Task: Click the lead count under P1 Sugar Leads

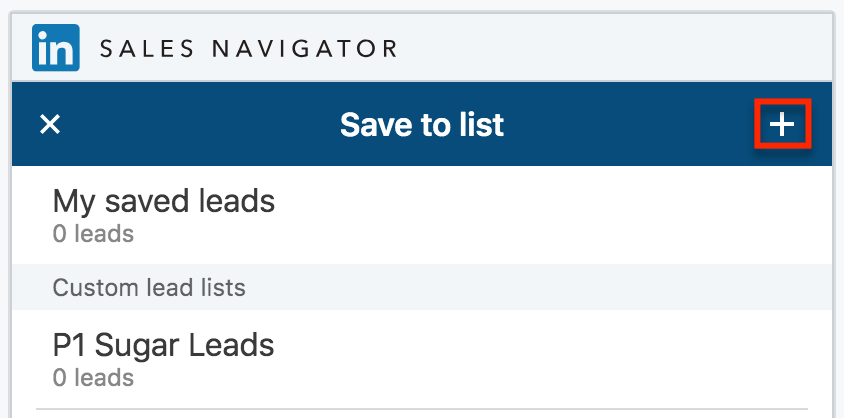Action: (x=93, y=378)
